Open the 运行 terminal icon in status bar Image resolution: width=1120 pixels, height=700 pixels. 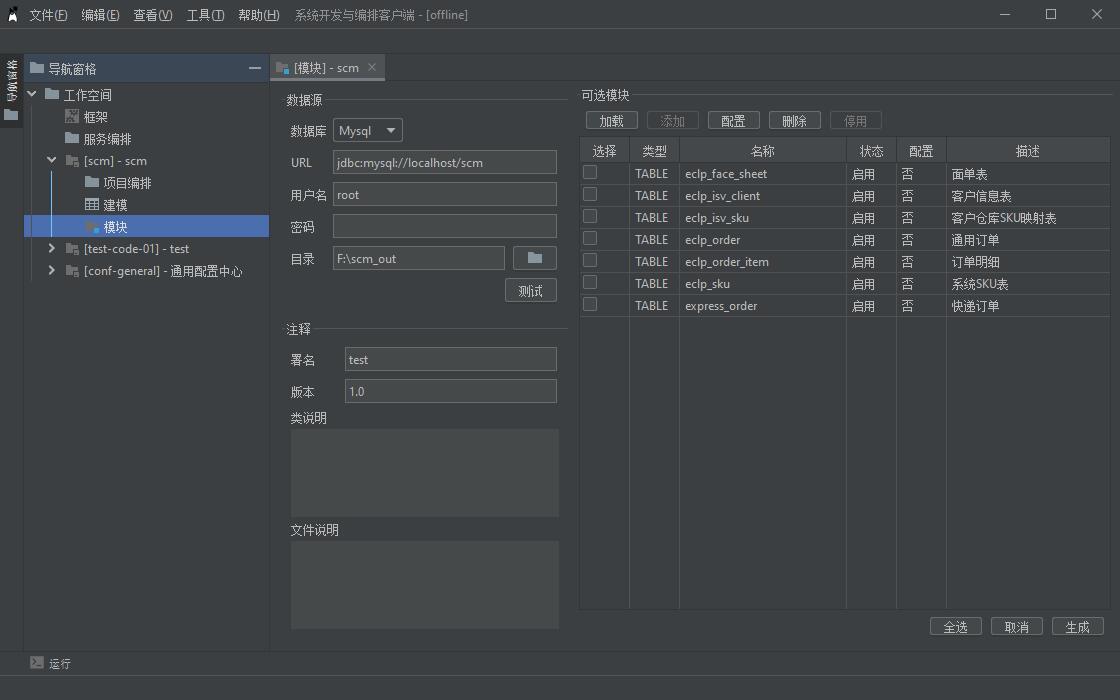[x=37, y=662]
